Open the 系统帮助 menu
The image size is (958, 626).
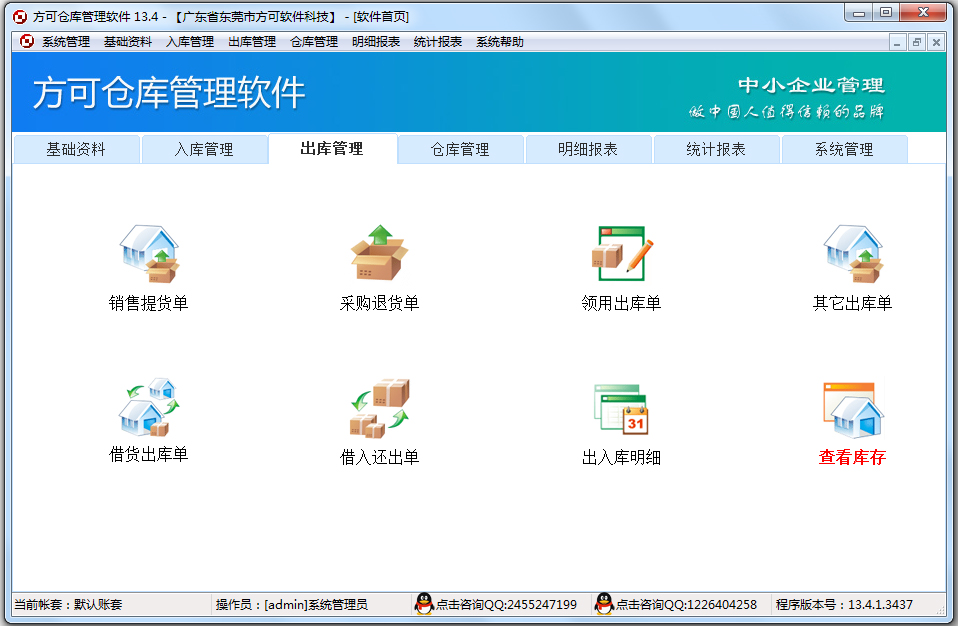click(499, 42)
